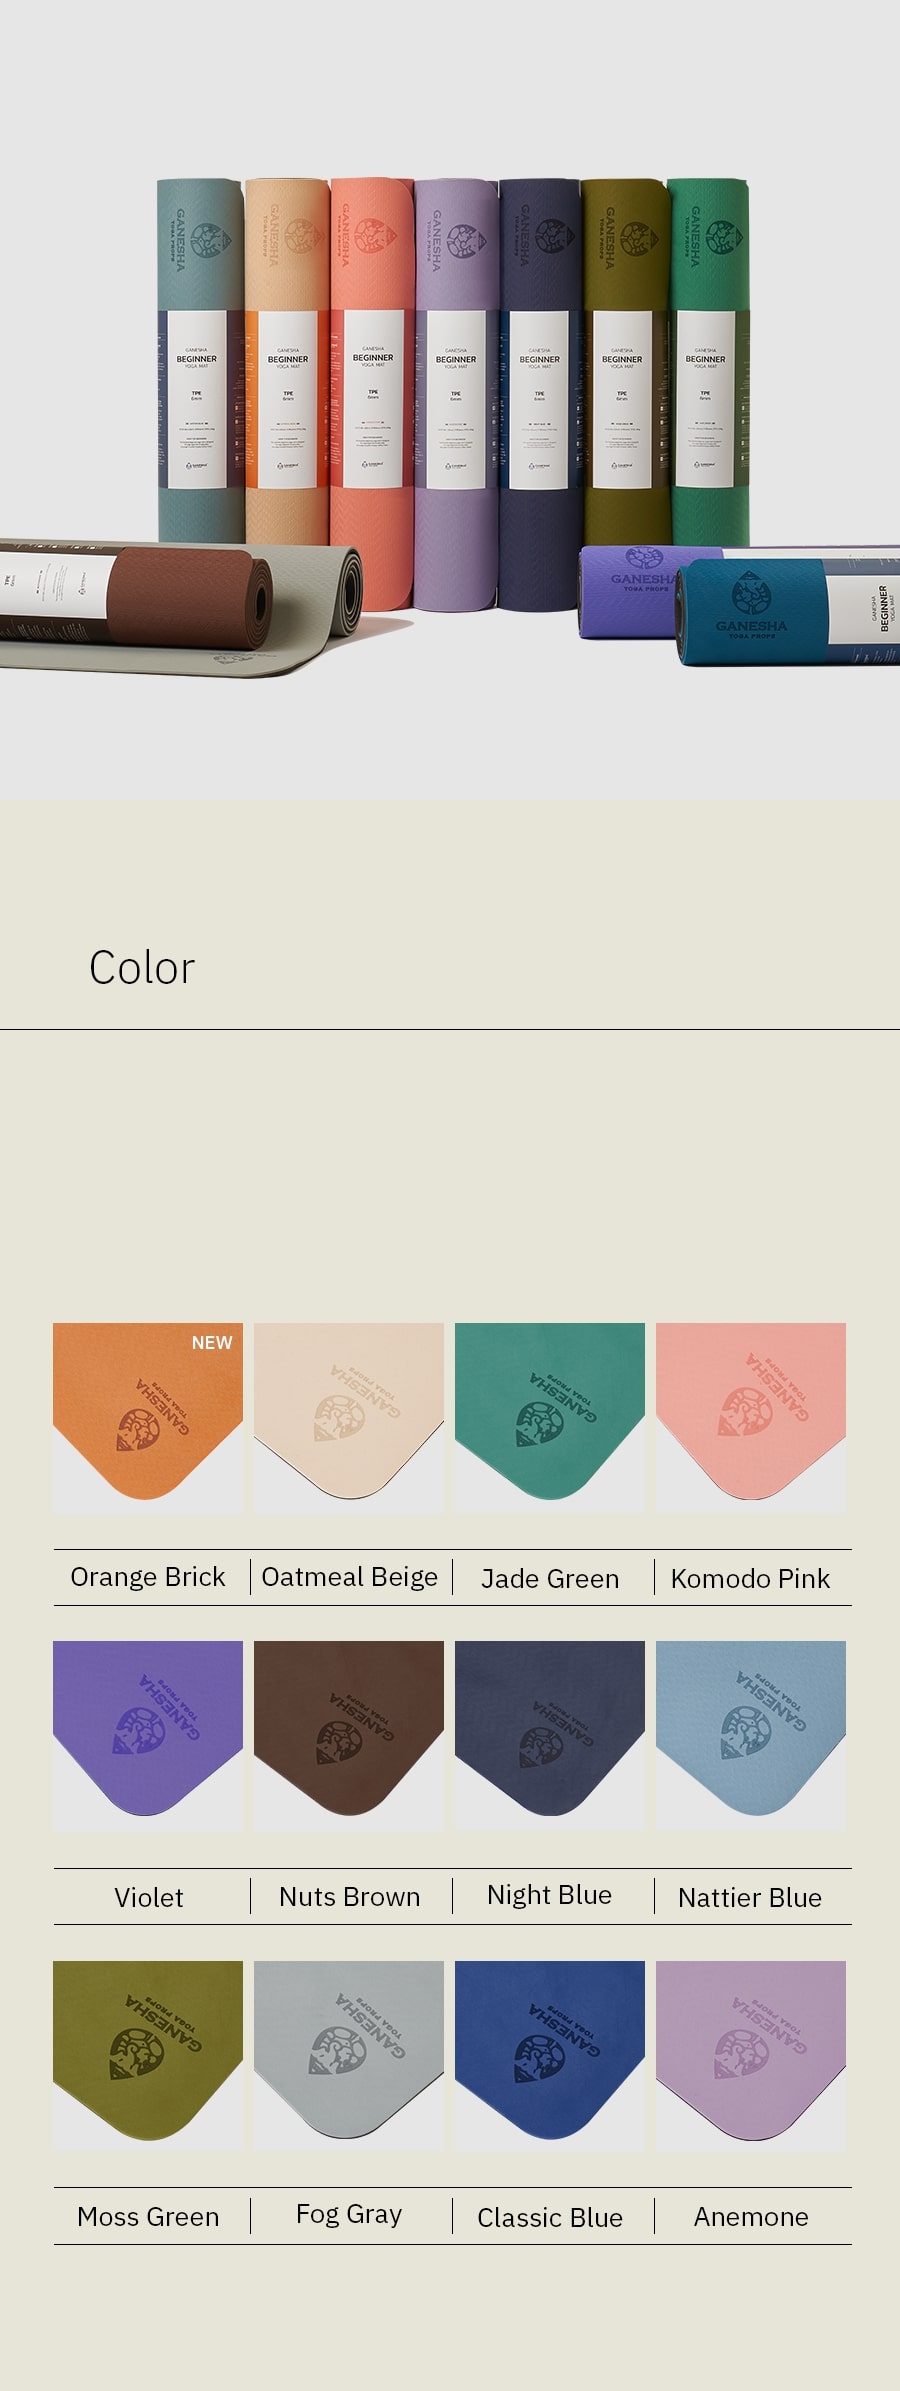Select the Orange Brick color swatch
The width and height of the screenshot is (900, 2391).
148,1417
